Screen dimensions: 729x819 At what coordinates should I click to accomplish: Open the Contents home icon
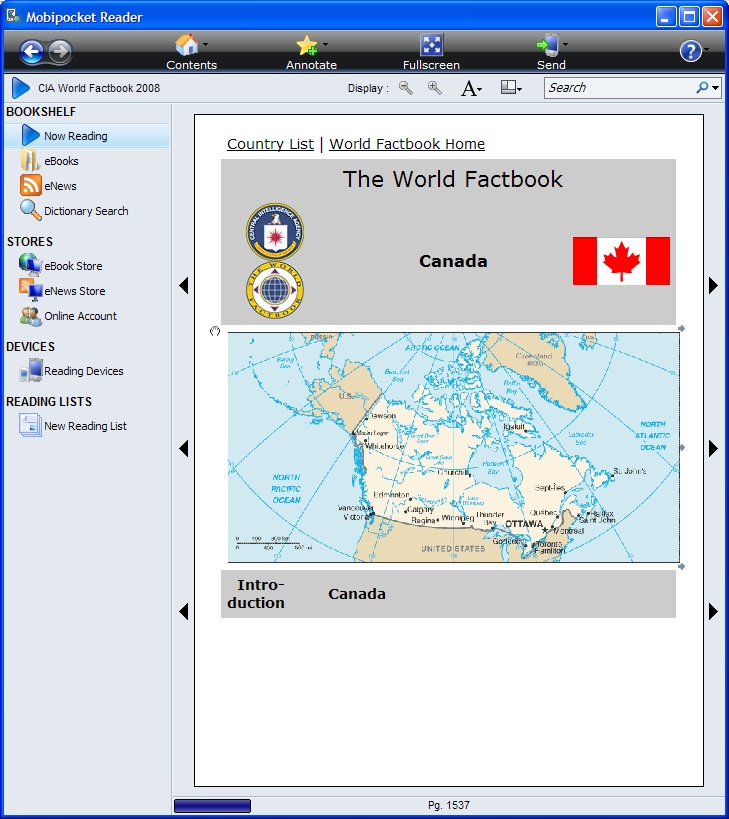coord(186,45)
